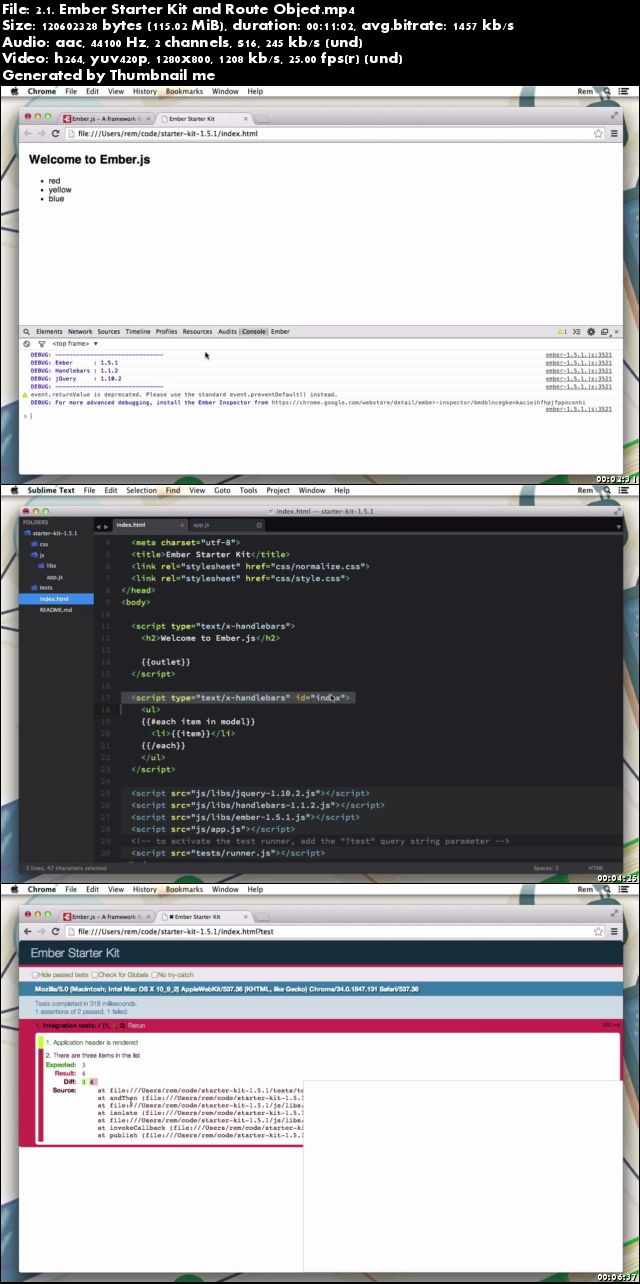Image resolution: width=640 pixels, height=1284 pixels.
Task: Click 'There are three items in the list' result
Action: pyautogui.click(x=93, y=1055)
